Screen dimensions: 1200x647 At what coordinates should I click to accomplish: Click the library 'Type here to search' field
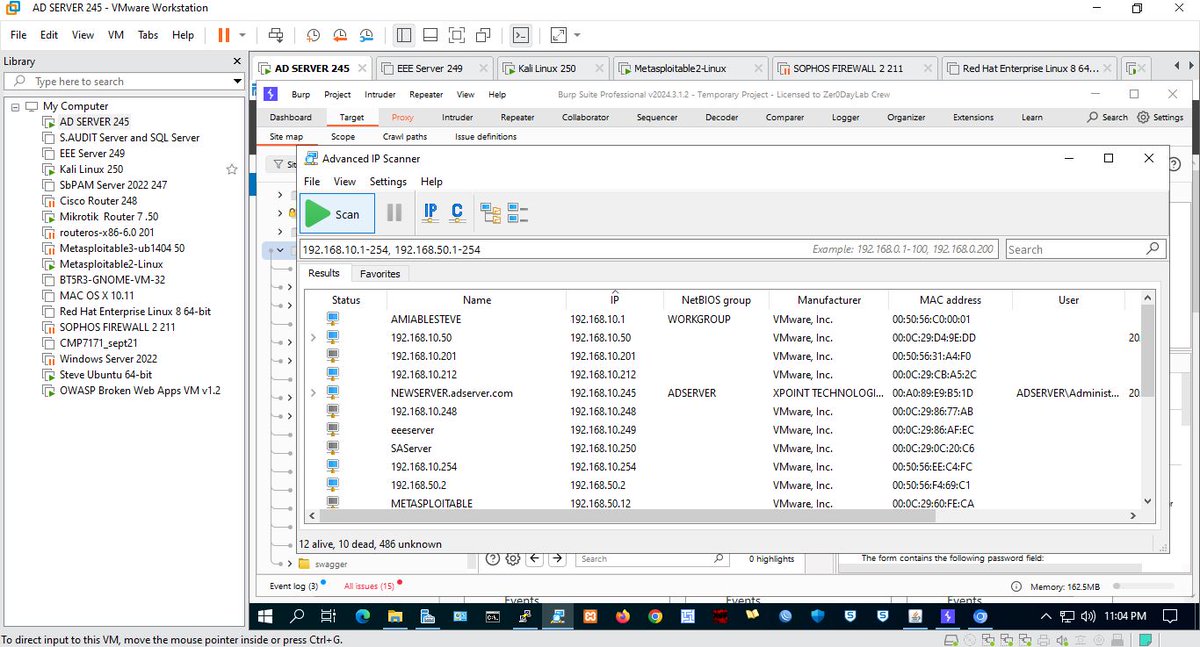[x=124, y=81]
